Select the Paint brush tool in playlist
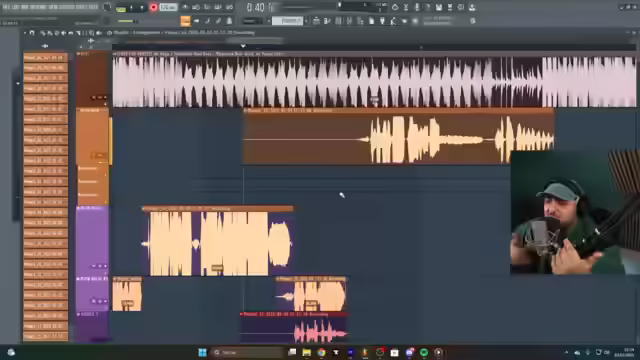Screen dimensions: 640x360 tap(49, 33)
